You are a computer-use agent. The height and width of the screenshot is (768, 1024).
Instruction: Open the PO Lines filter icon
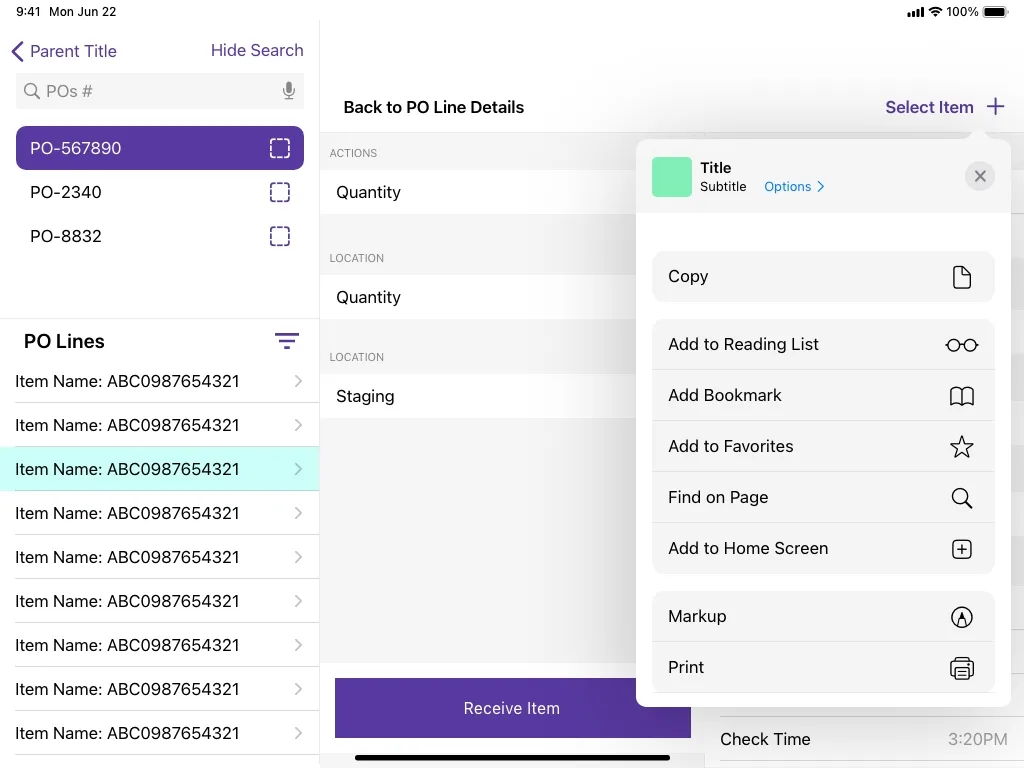point(287,341)
